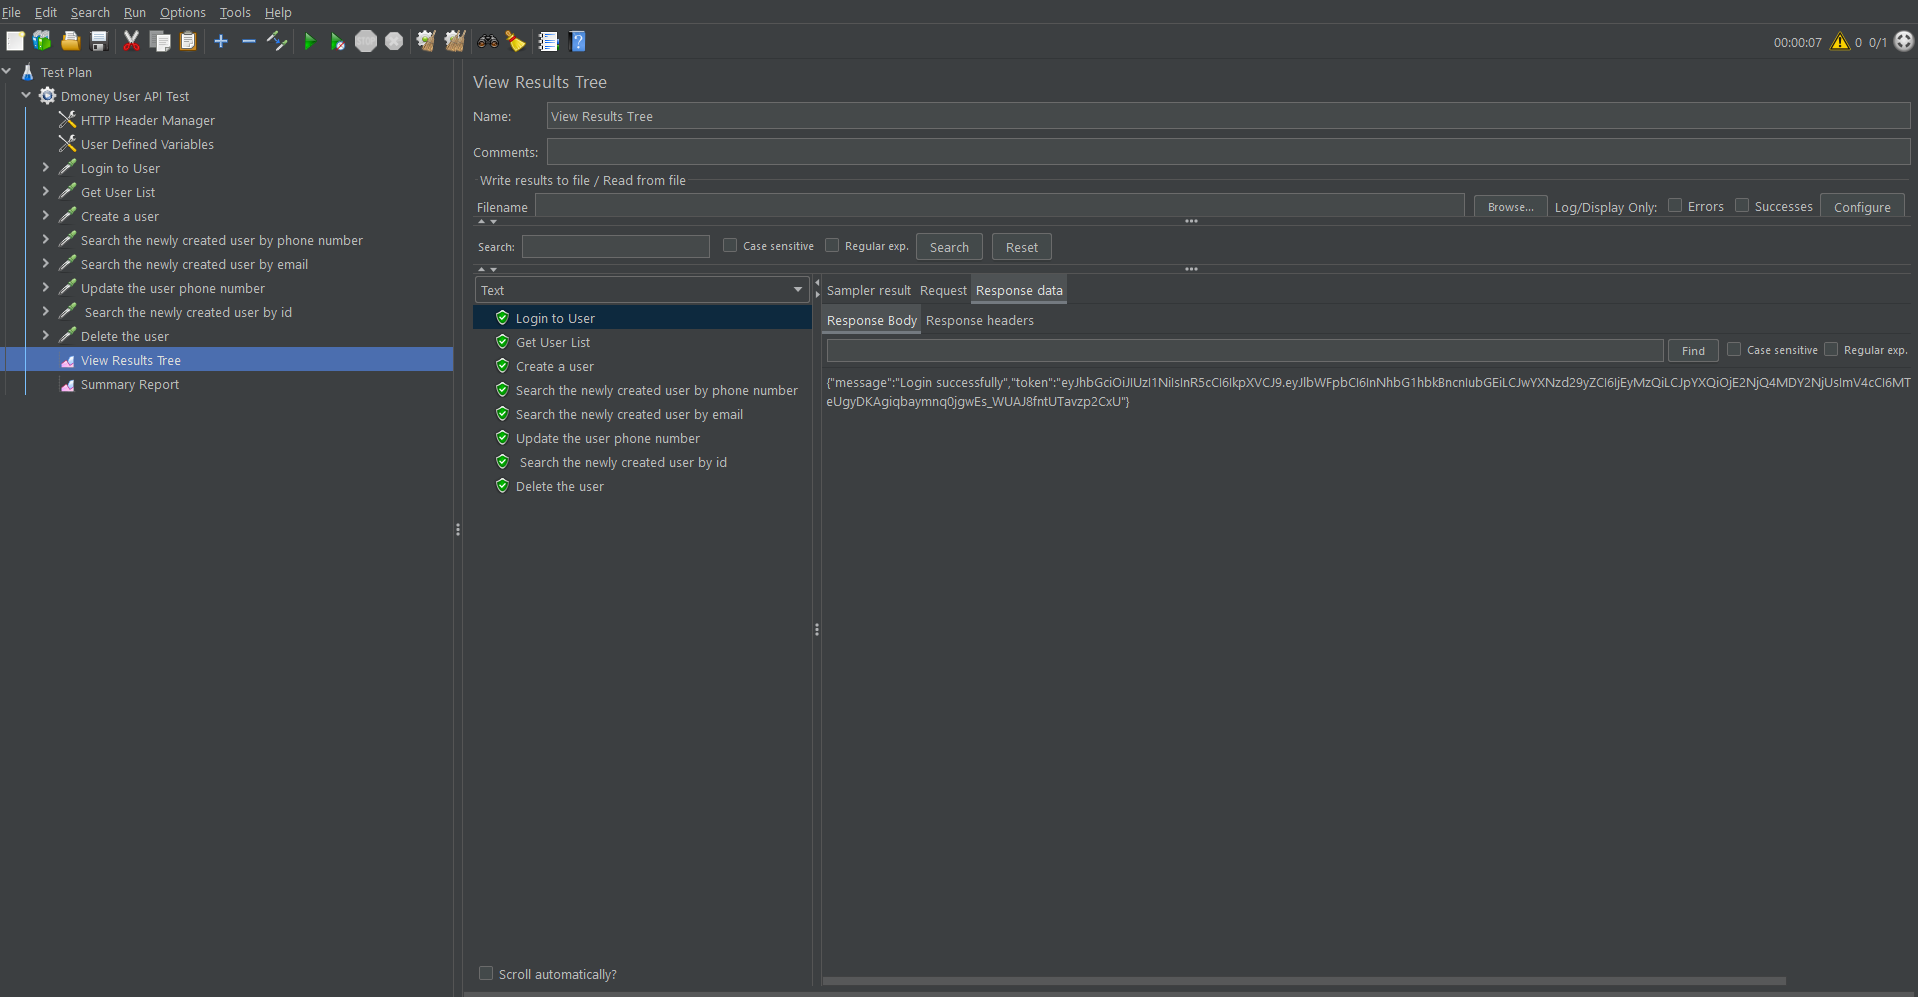Toggle the Successes log/display checkbox
Screen dimensions: 1918x997
(1742, 205)
